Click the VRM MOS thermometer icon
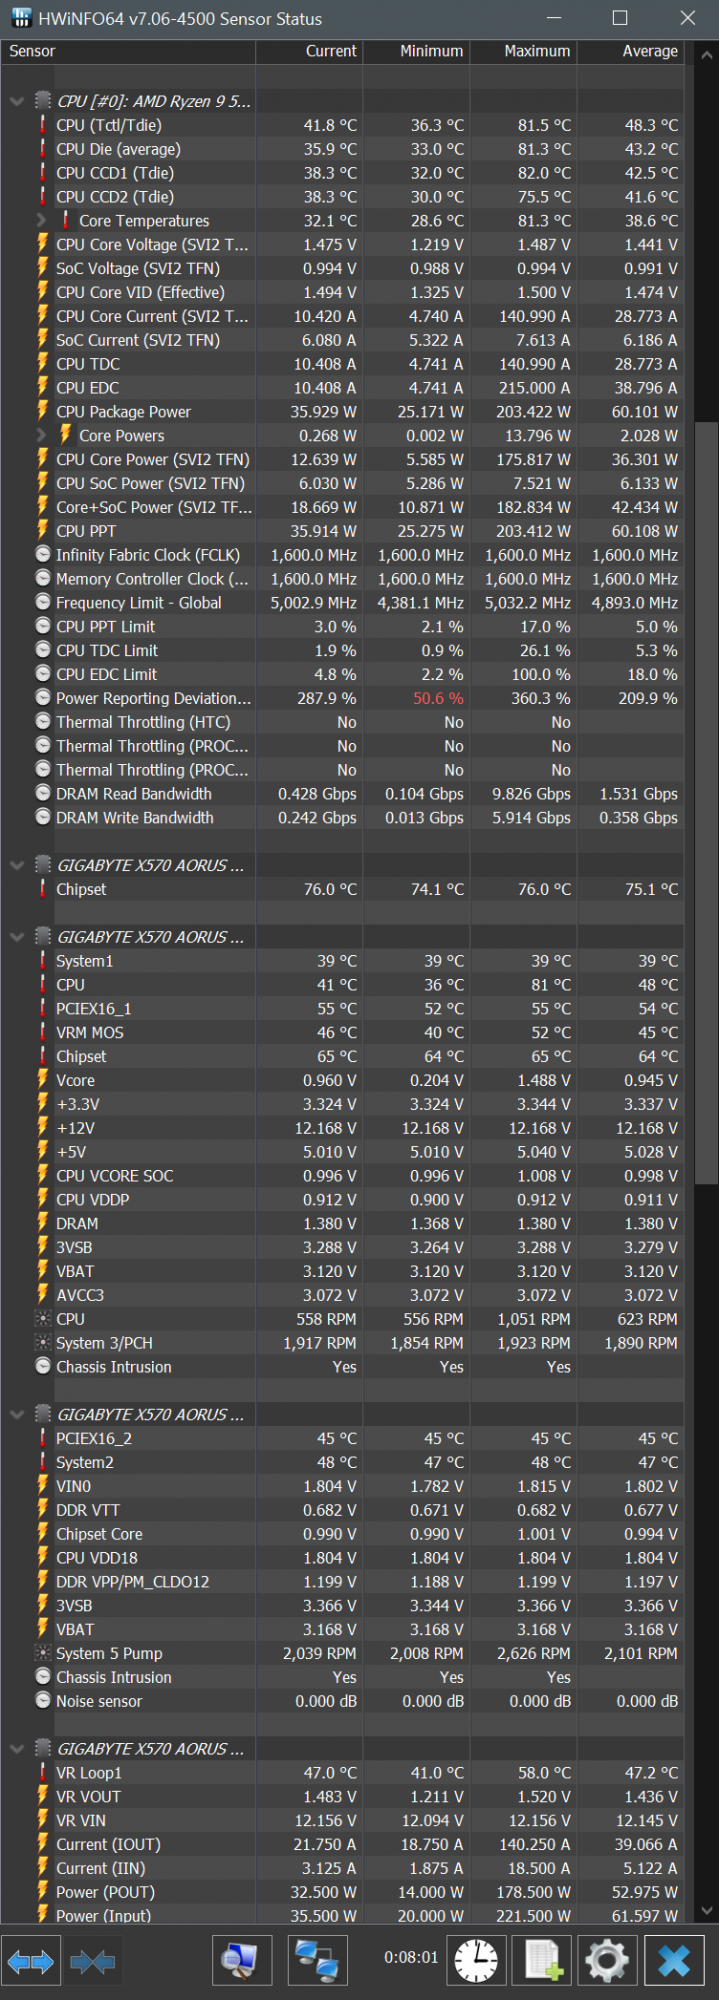Image resolution: width=719 pixels, height=2000 pixels. coord(43,1032)
